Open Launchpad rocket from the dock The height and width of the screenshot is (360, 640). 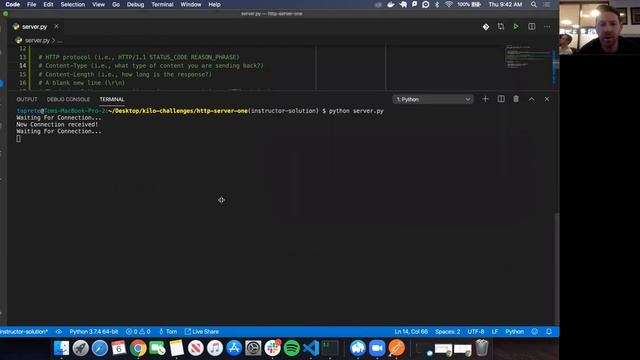[80, 348]
